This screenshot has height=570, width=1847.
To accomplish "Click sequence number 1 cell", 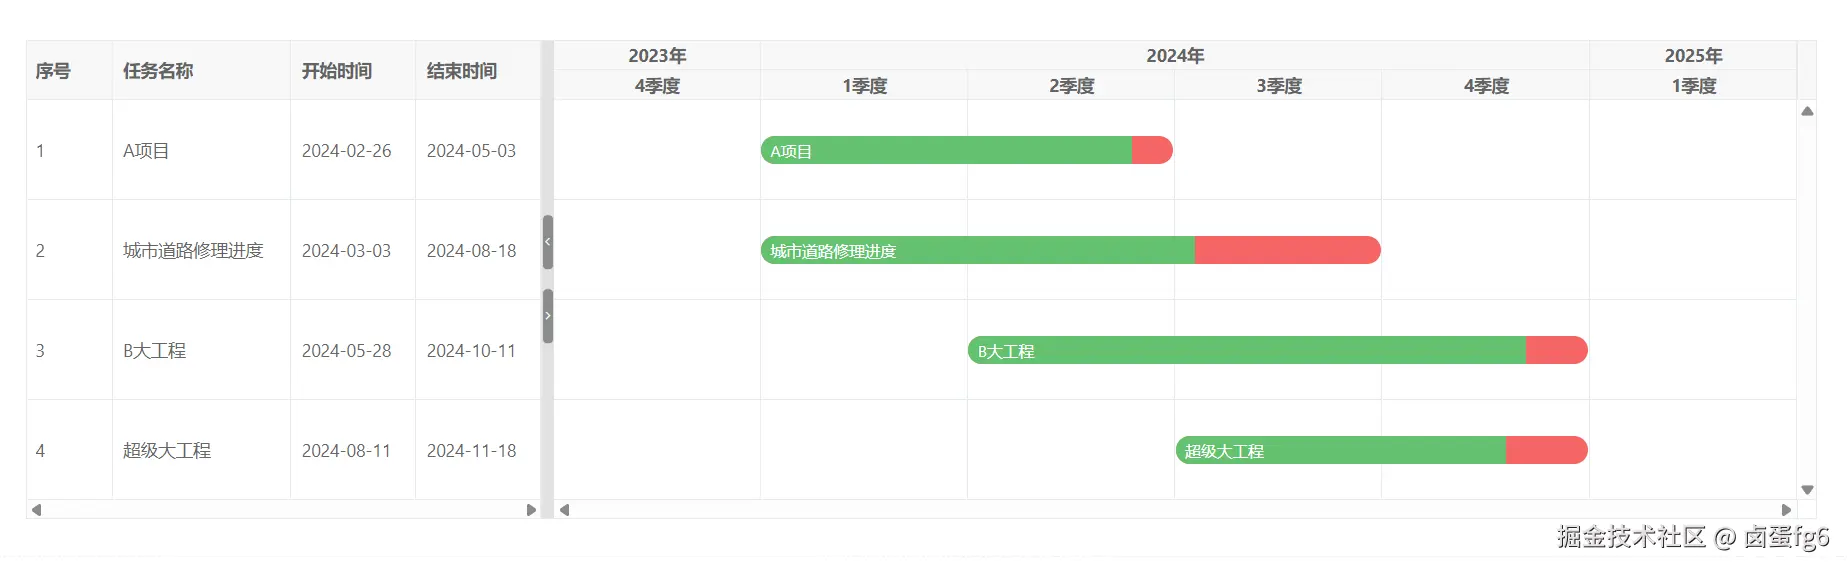I will (69, 150).
